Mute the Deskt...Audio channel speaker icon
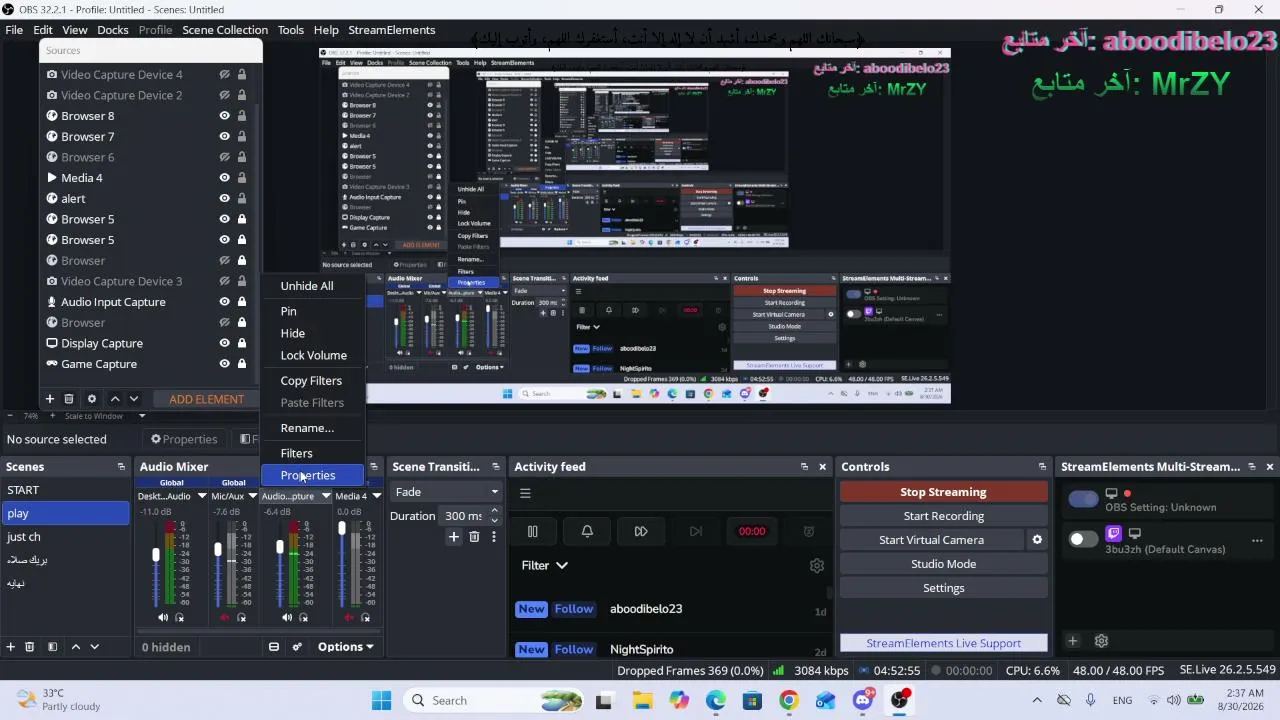This screenshot has width=1280, height=720. [163, 618]
